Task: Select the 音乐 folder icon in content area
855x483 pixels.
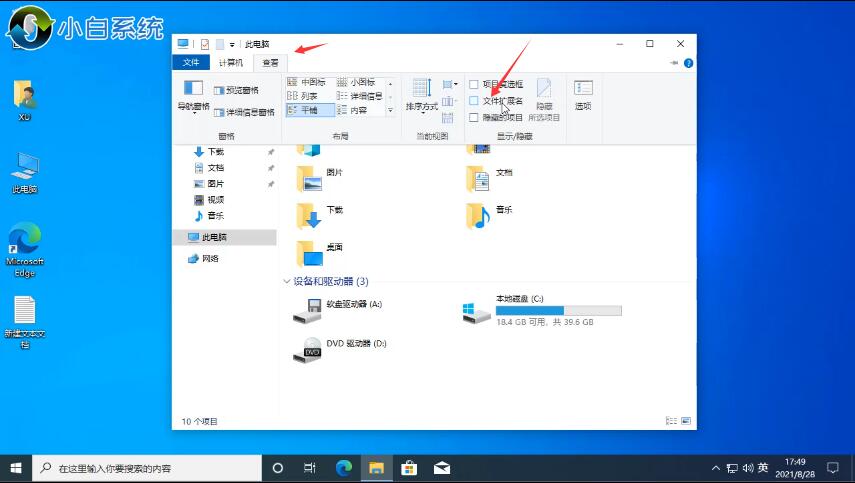Action: click(x=479, y=216)
